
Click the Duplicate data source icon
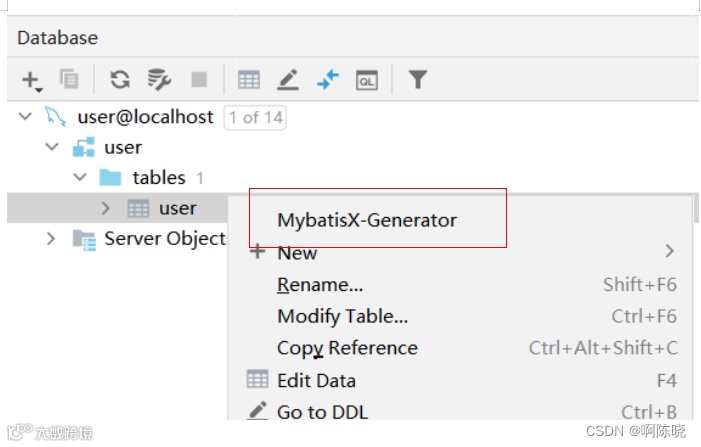tap(69, 80)
